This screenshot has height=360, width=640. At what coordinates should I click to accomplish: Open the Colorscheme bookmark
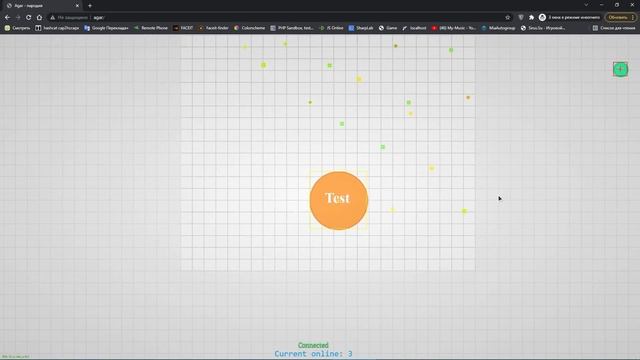(249, 28)
